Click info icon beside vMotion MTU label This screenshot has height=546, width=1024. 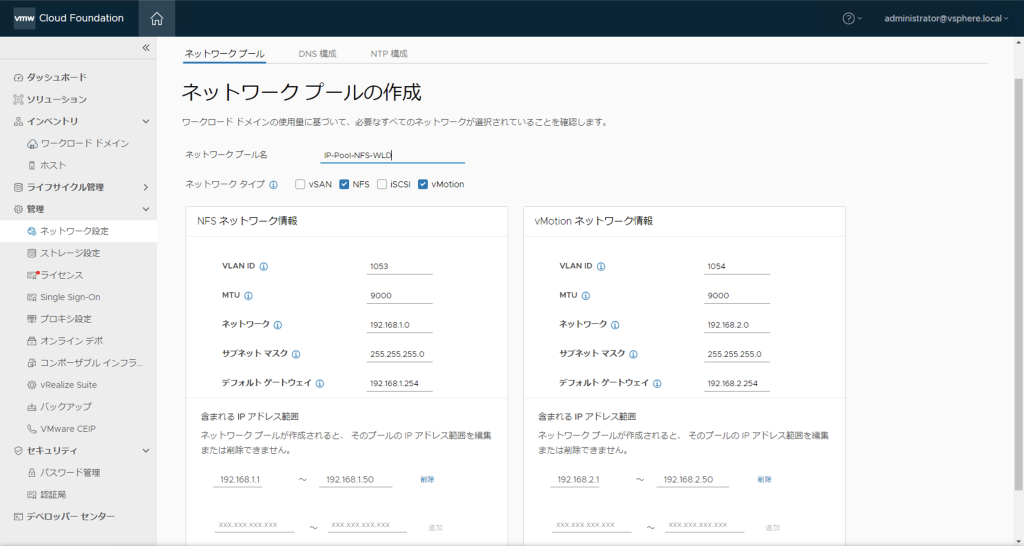(x=585, y=296)
